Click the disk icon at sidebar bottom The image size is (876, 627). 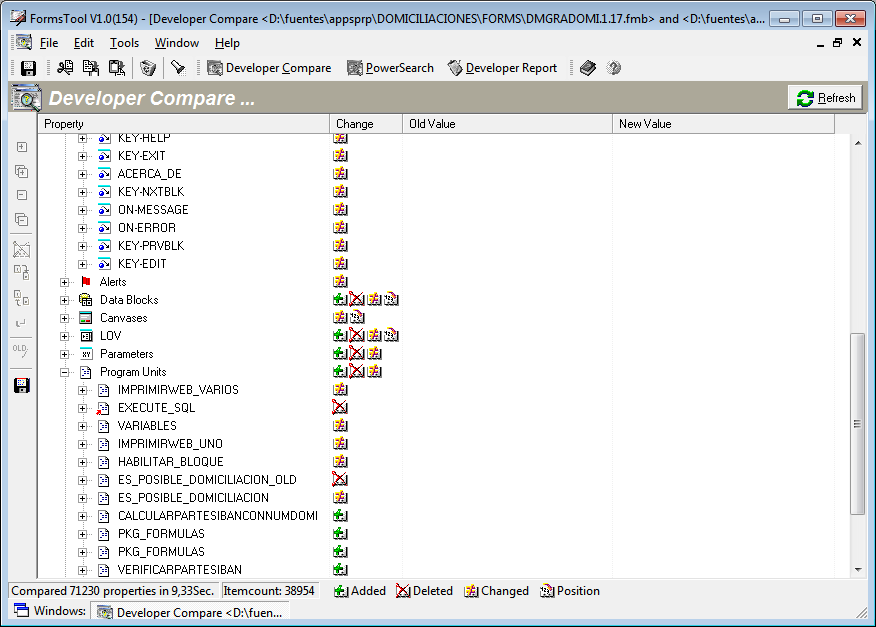point(21,385)
